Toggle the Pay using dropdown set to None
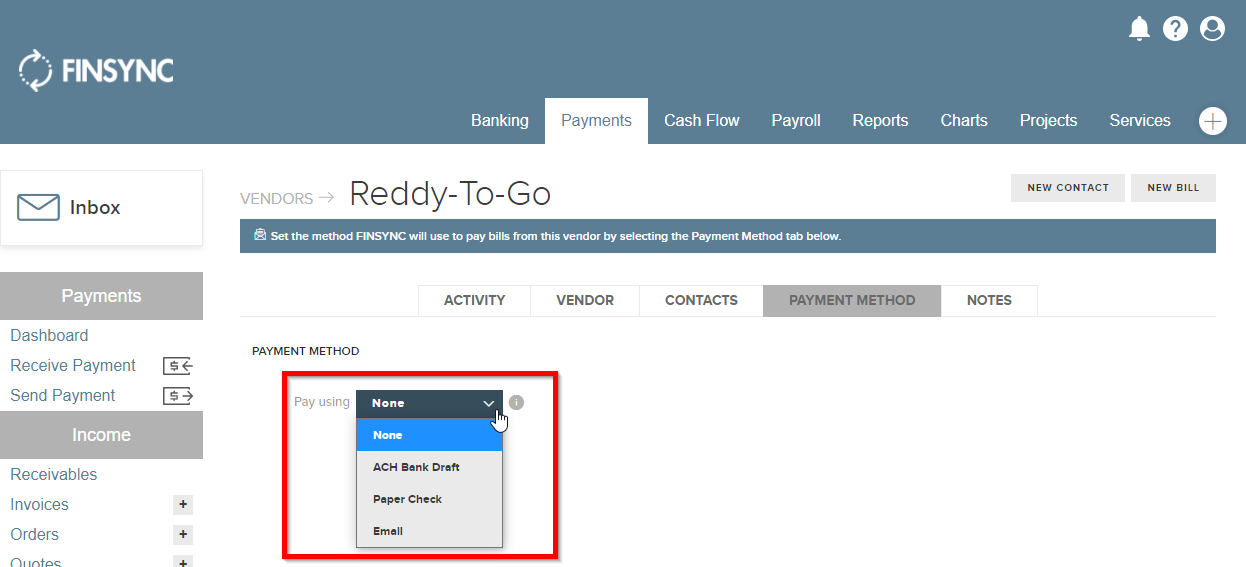Viewport: 1246px width, 567px height. [429, 403]
